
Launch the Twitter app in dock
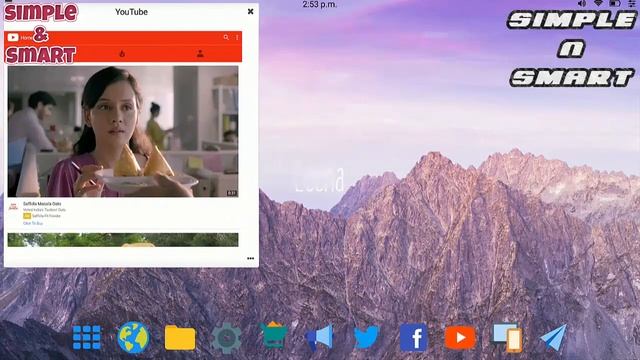pos(366,338)
